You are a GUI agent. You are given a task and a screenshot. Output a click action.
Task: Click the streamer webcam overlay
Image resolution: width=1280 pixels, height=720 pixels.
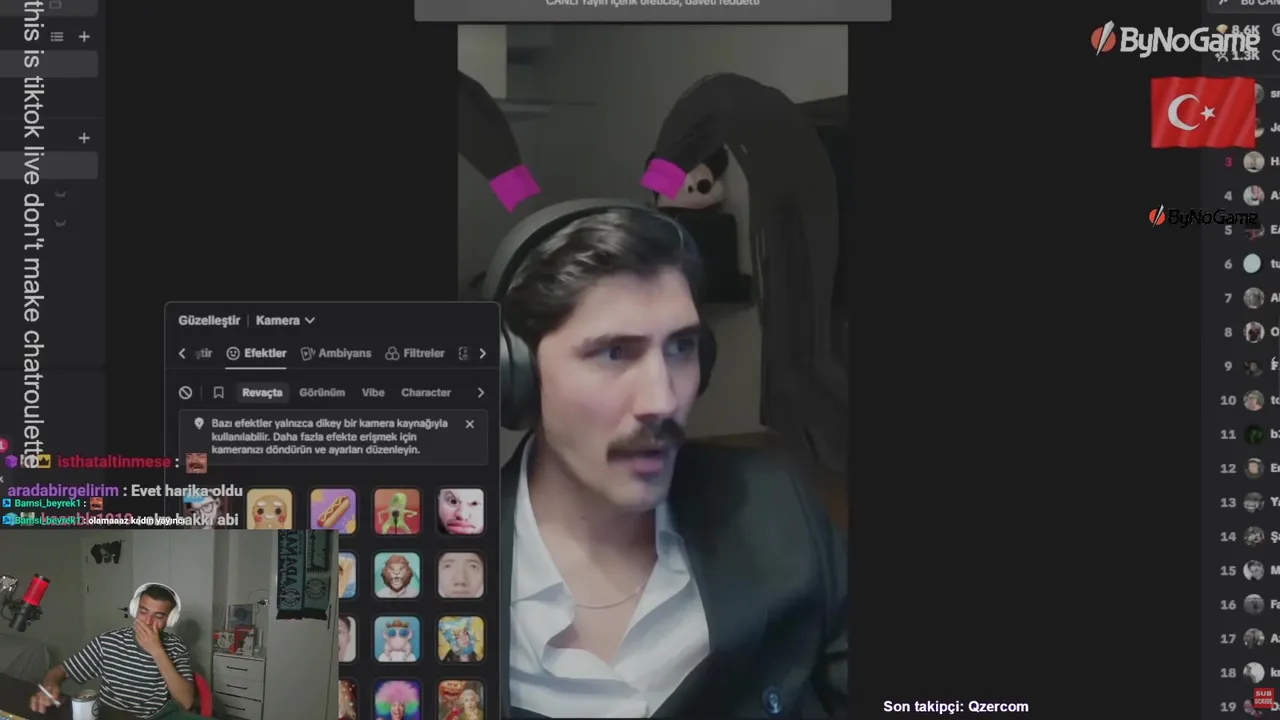click(x=169, y=624)
